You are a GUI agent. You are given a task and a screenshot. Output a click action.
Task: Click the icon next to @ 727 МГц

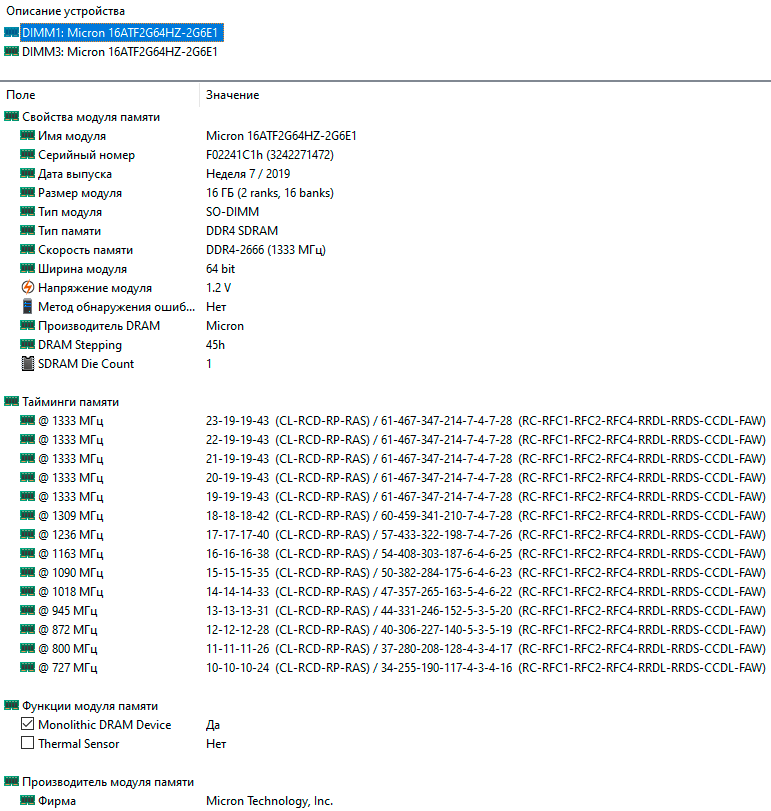point(27,668)
